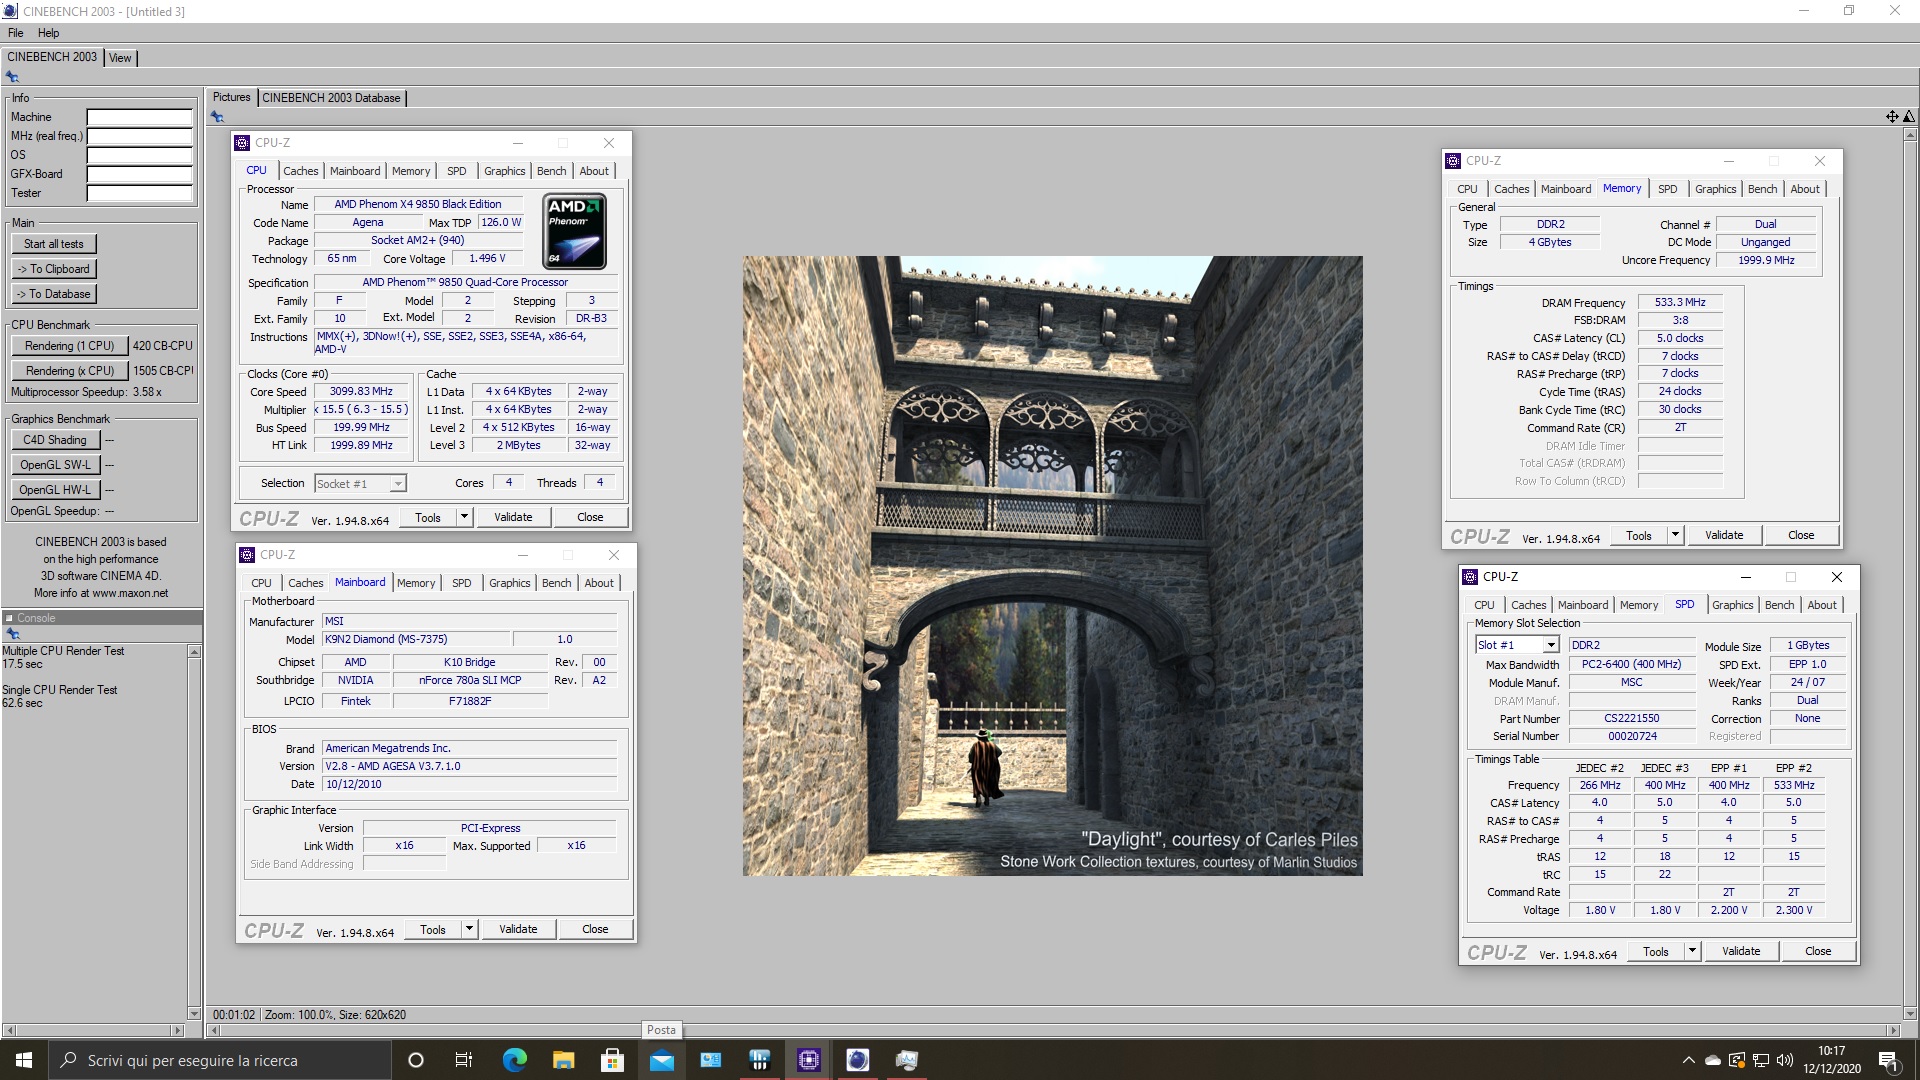Image resolution: width=1920 pixels, height=1080 pixels.
Task: Open the File menu
Action: coord(16,33)
